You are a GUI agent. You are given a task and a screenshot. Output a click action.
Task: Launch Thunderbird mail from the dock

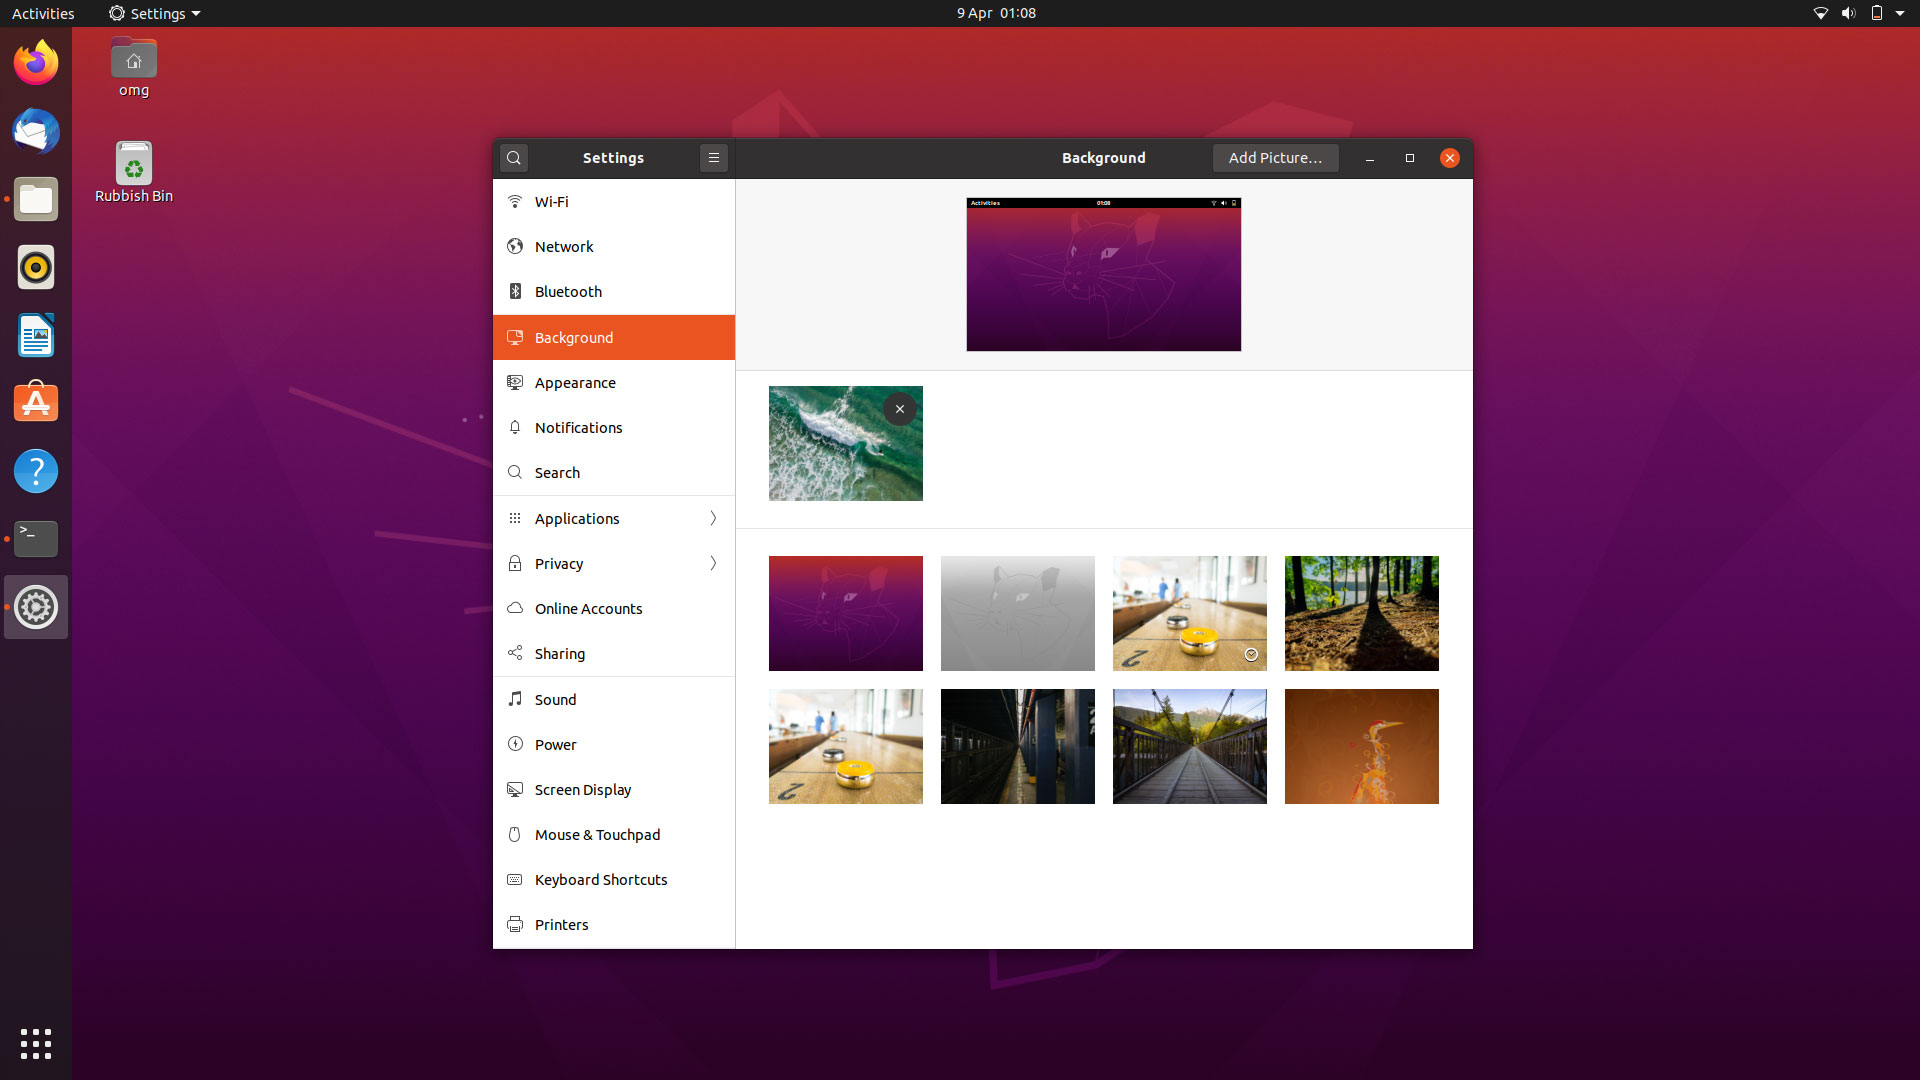36,131
